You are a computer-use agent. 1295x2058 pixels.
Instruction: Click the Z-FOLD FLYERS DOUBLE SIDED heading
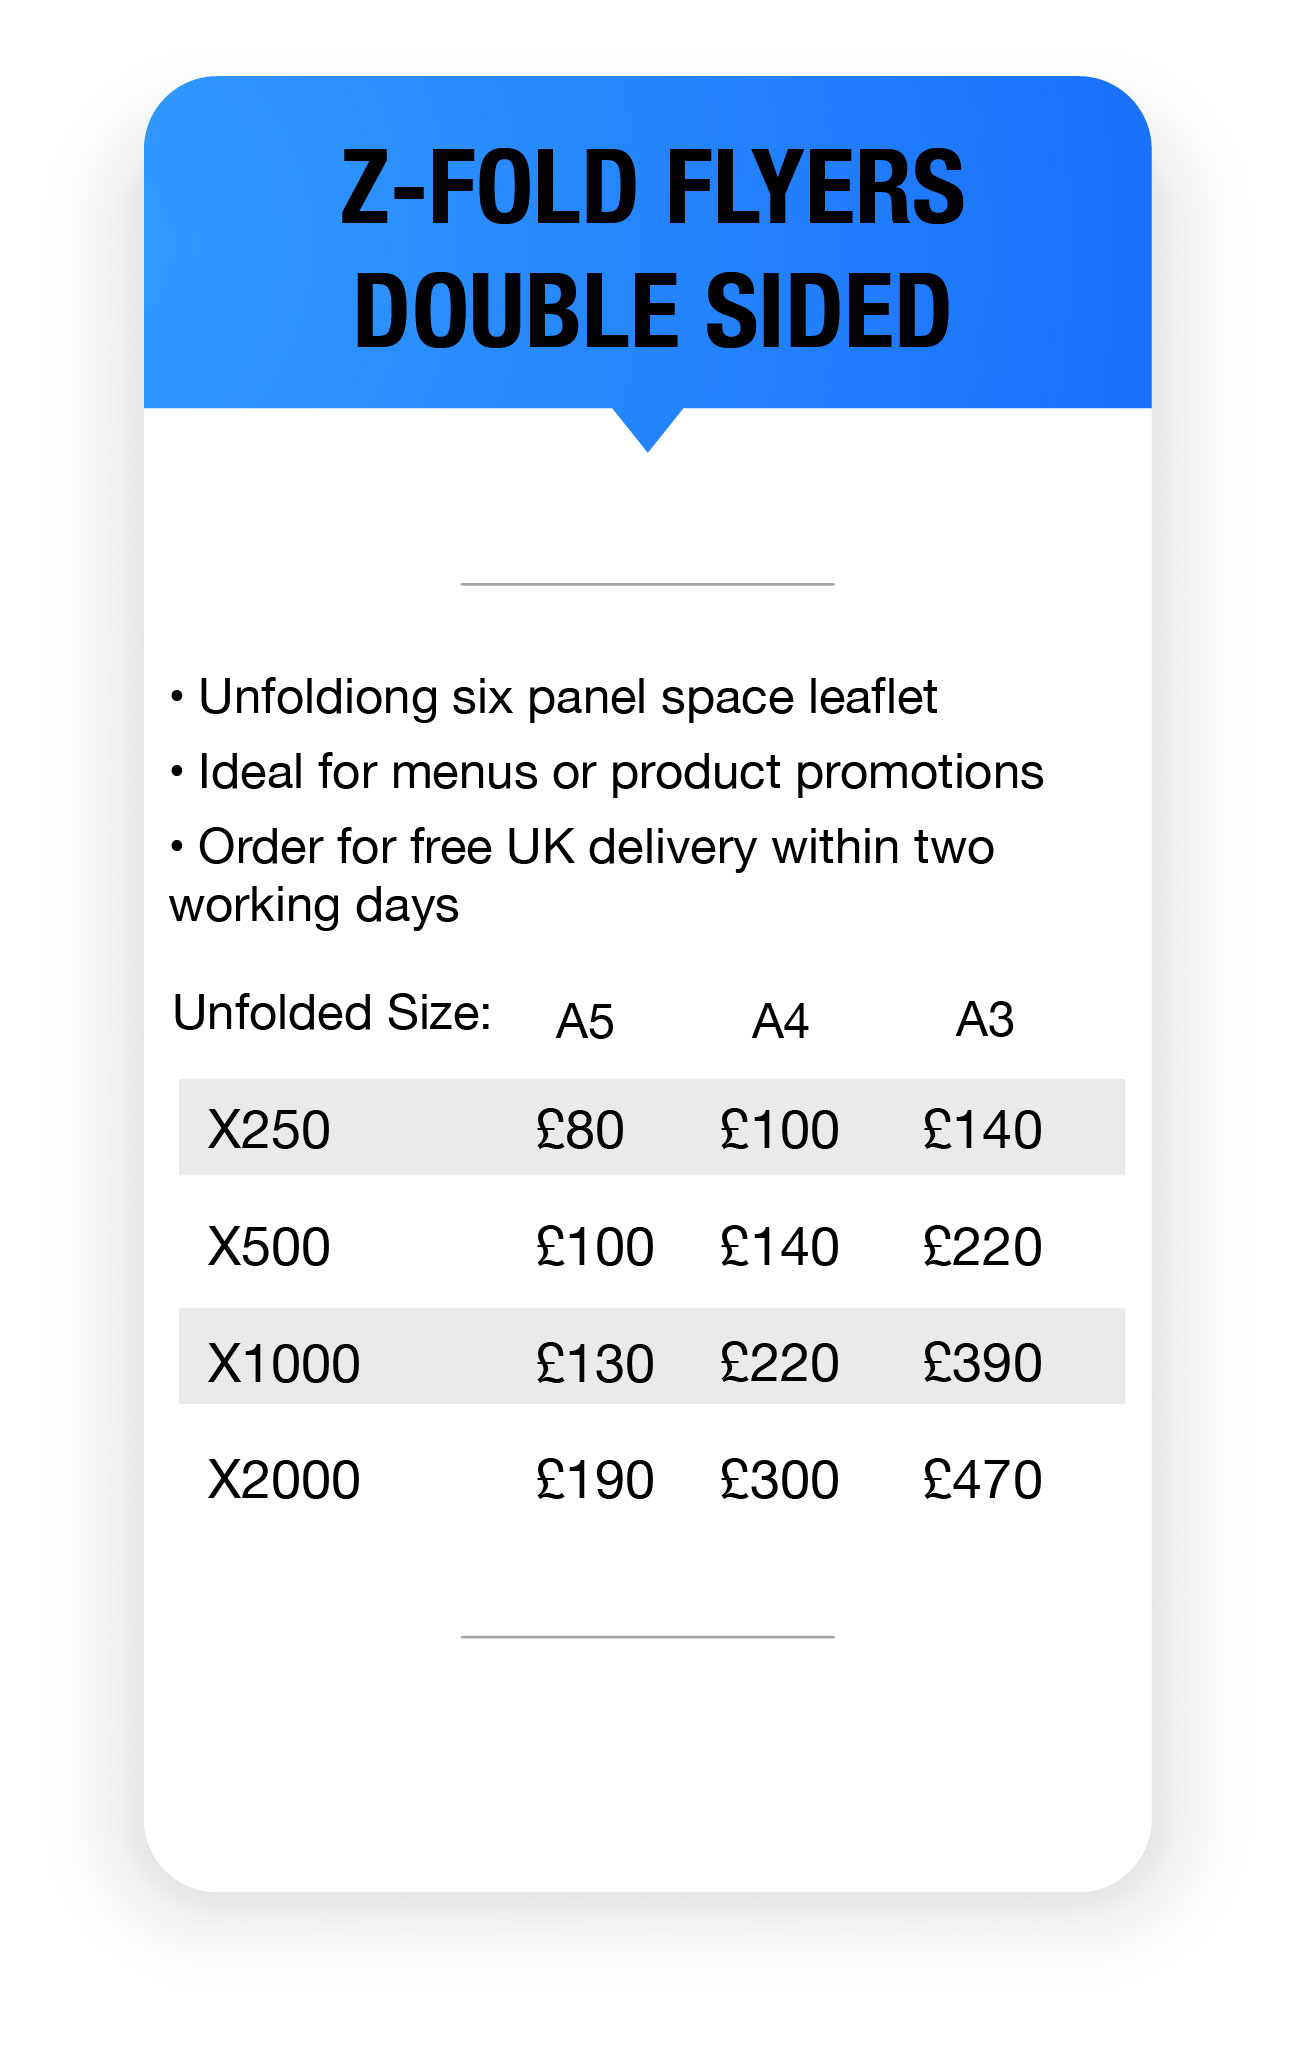(651, 247)
